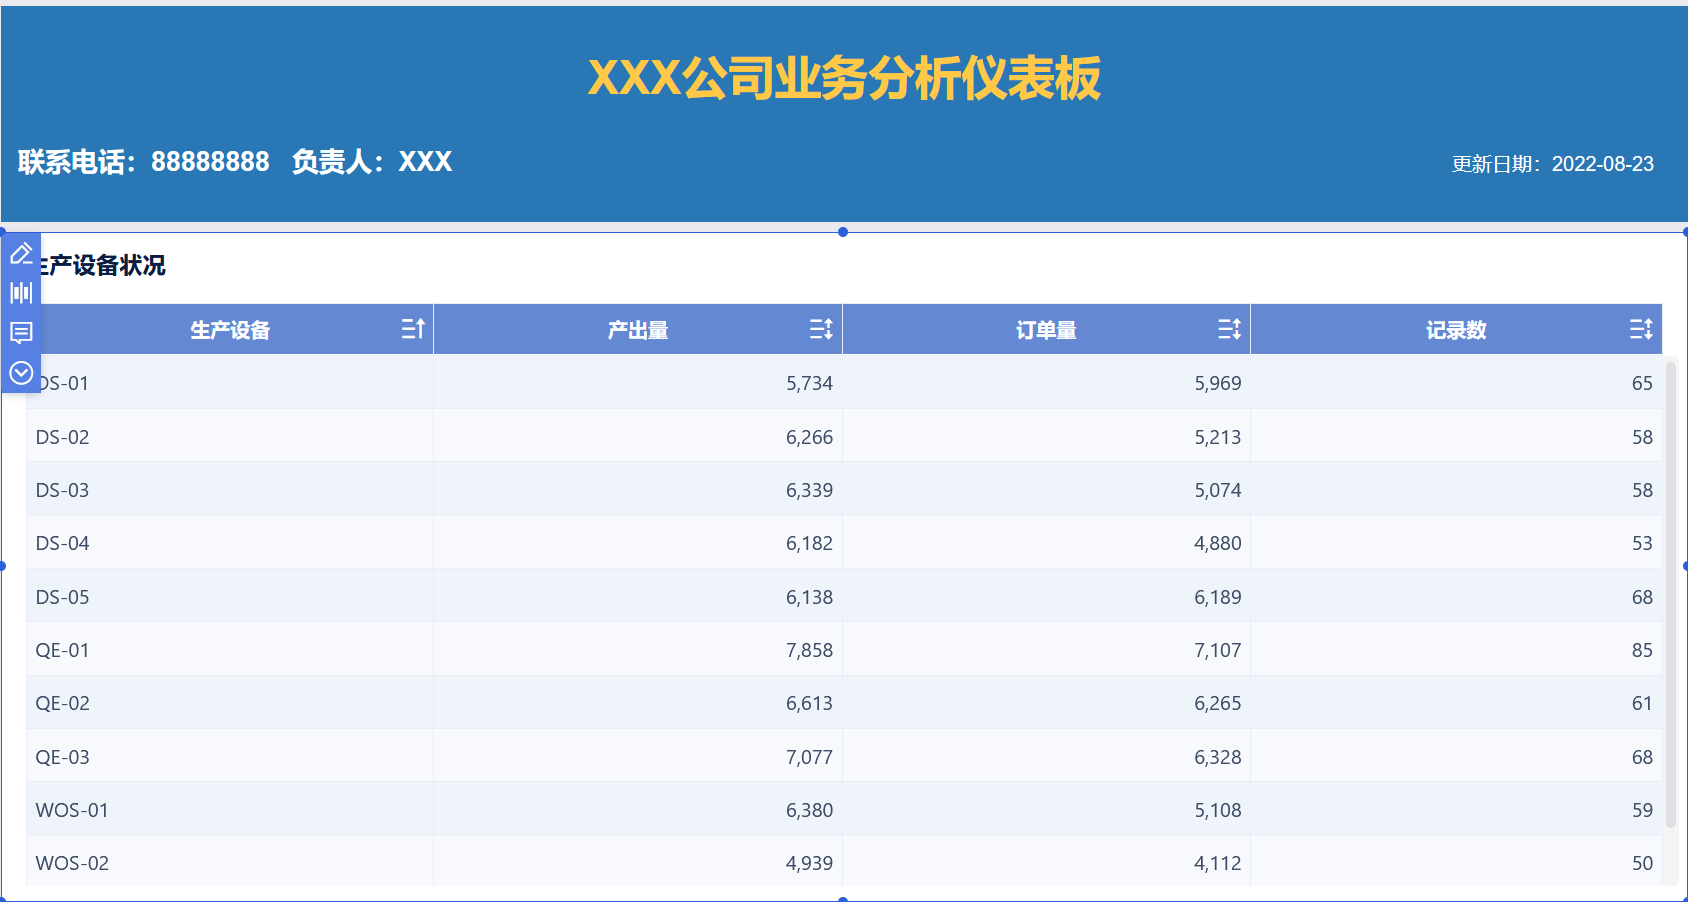This screenshot has height=902, width=1688.
Task: Click output value 5,734
Action: (809, 383)
